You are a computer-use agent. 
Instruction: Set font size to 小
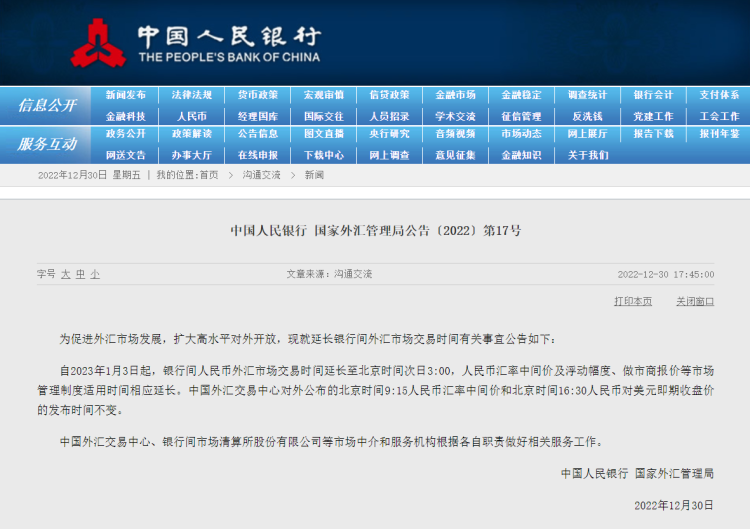coord(95,274)
